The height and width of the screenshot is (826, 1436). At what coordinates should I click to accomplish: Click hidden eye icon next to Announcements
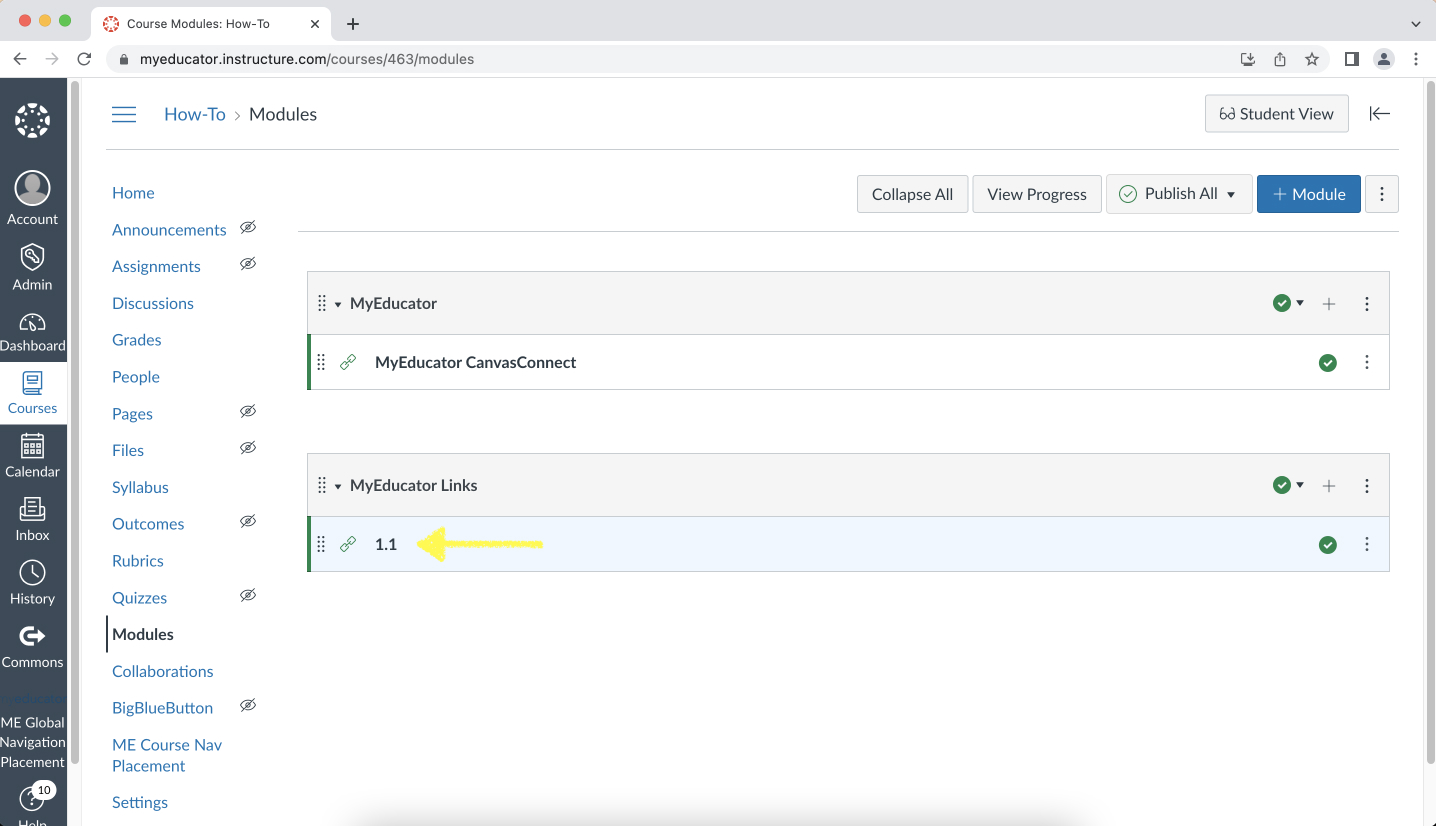pyautogui.click(x=248, y=227)
